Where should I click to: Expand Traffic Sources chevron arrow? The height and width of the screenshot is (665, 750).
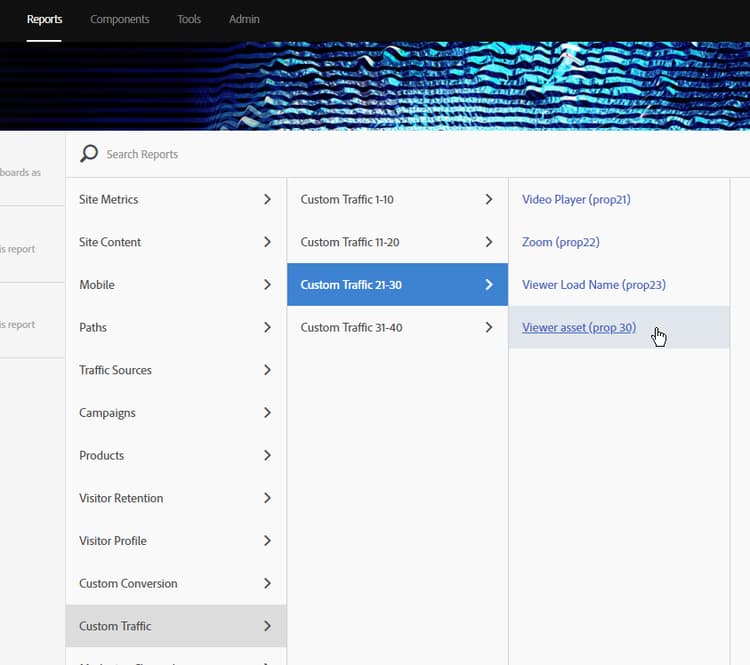coord(267,370)
